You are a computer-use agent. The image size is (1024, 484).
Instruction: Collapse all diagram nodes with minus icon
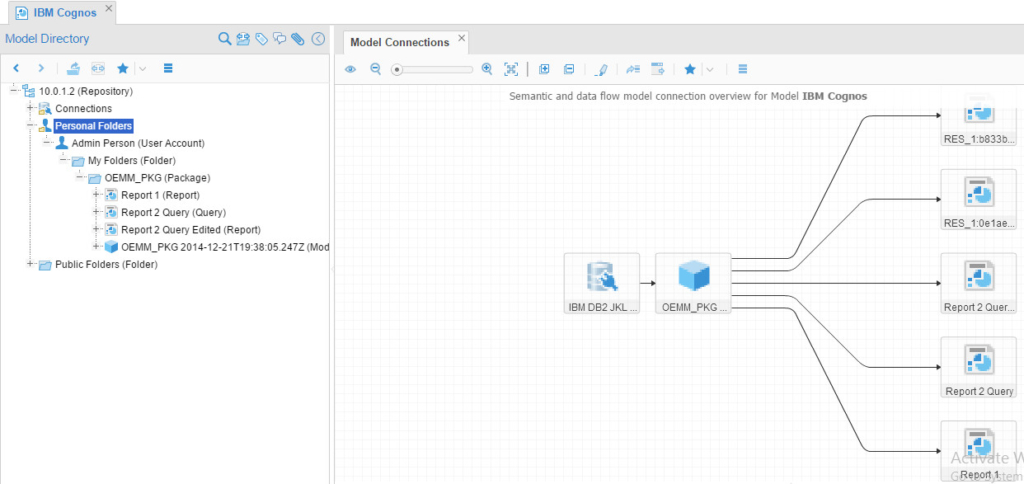[569, 69]
